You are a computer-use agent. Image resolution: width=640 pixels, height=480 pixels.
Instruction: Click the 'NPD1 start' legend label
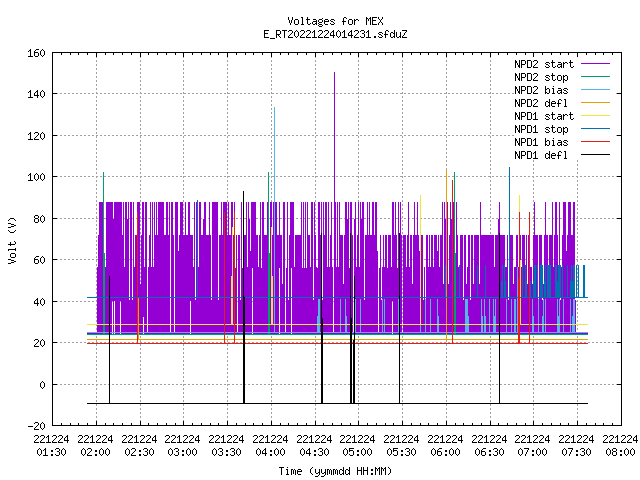click(544, 116)
